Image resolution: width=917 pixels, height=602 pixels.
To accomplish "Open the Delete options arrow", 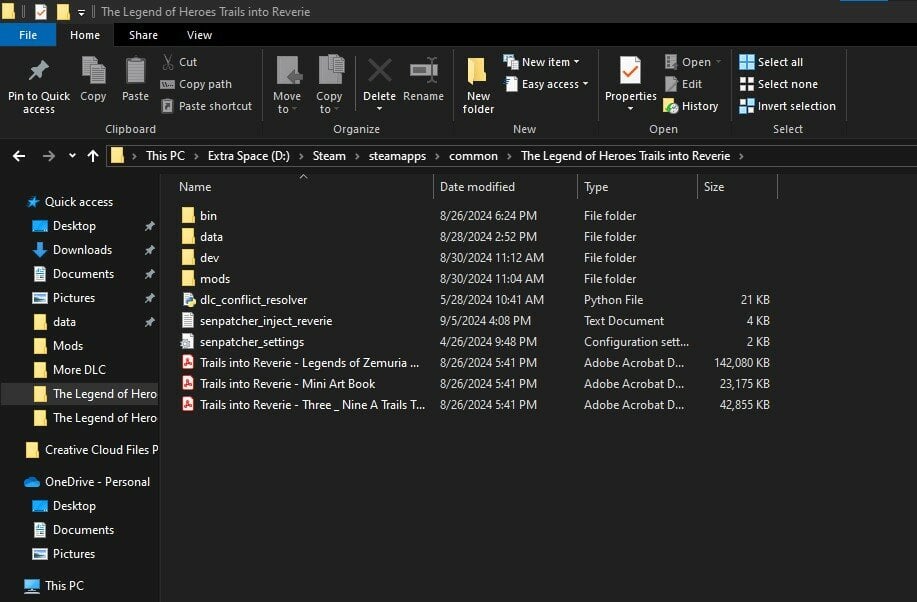I will point(380,109).
